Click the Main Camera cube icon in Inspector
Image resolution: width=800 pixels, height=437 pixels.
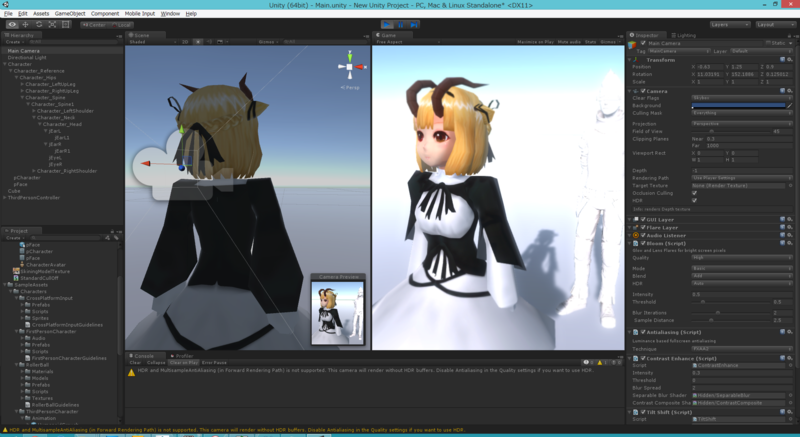(x=633, y=46)
